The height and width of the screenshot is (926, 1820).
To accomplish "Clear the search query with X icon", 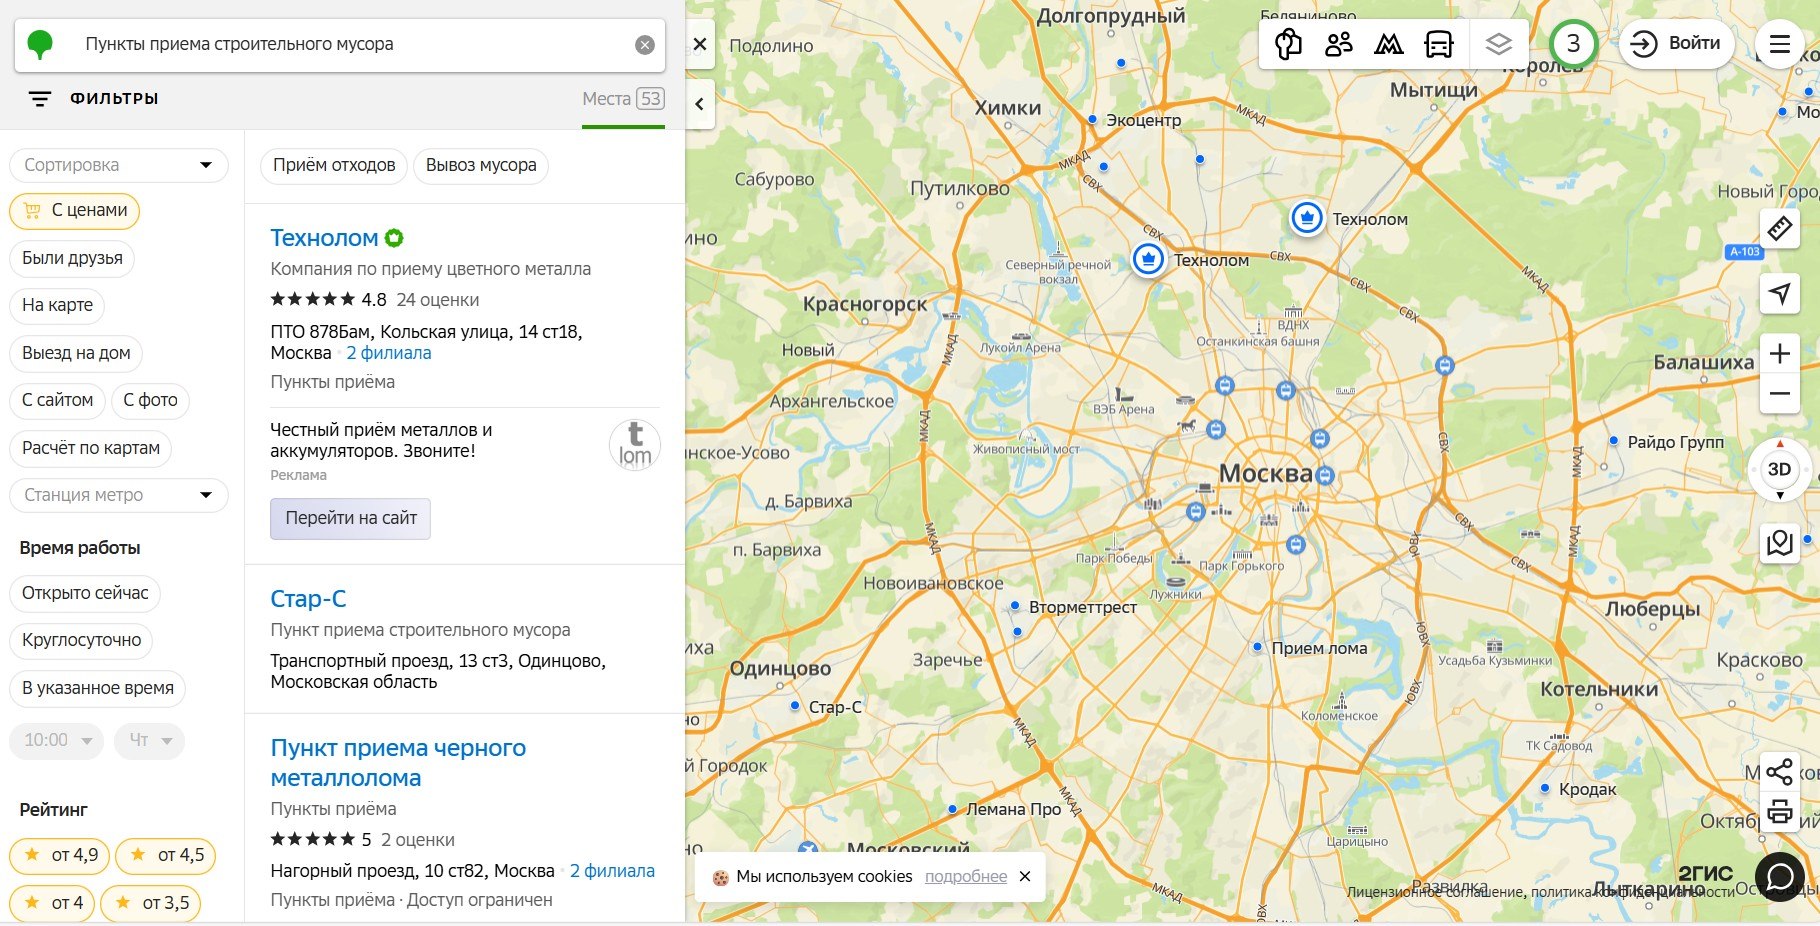I will [645, 45].
